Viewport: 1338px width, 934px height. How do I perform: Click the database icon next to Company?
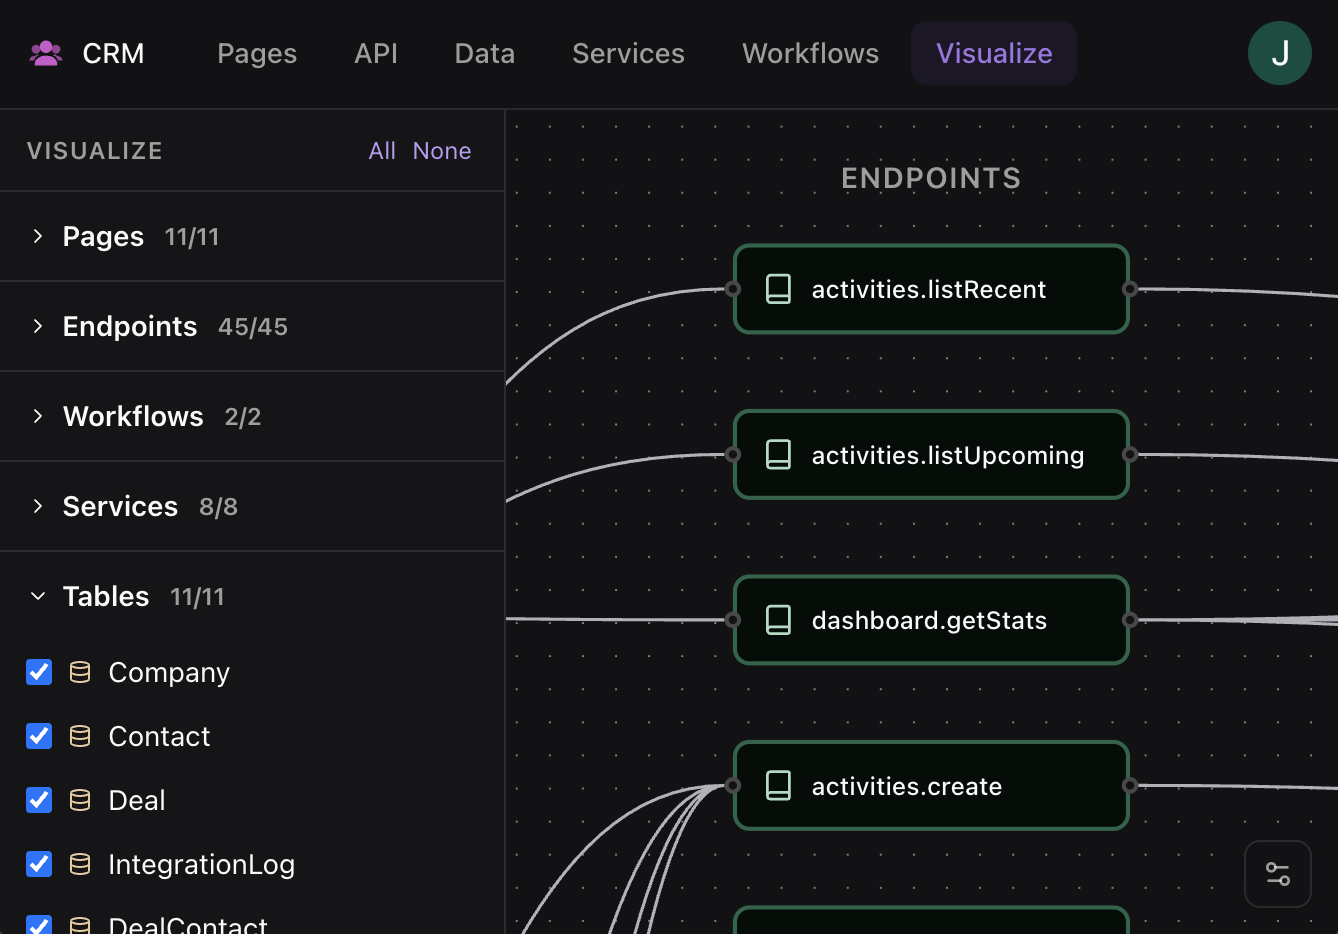coord(80,672)
